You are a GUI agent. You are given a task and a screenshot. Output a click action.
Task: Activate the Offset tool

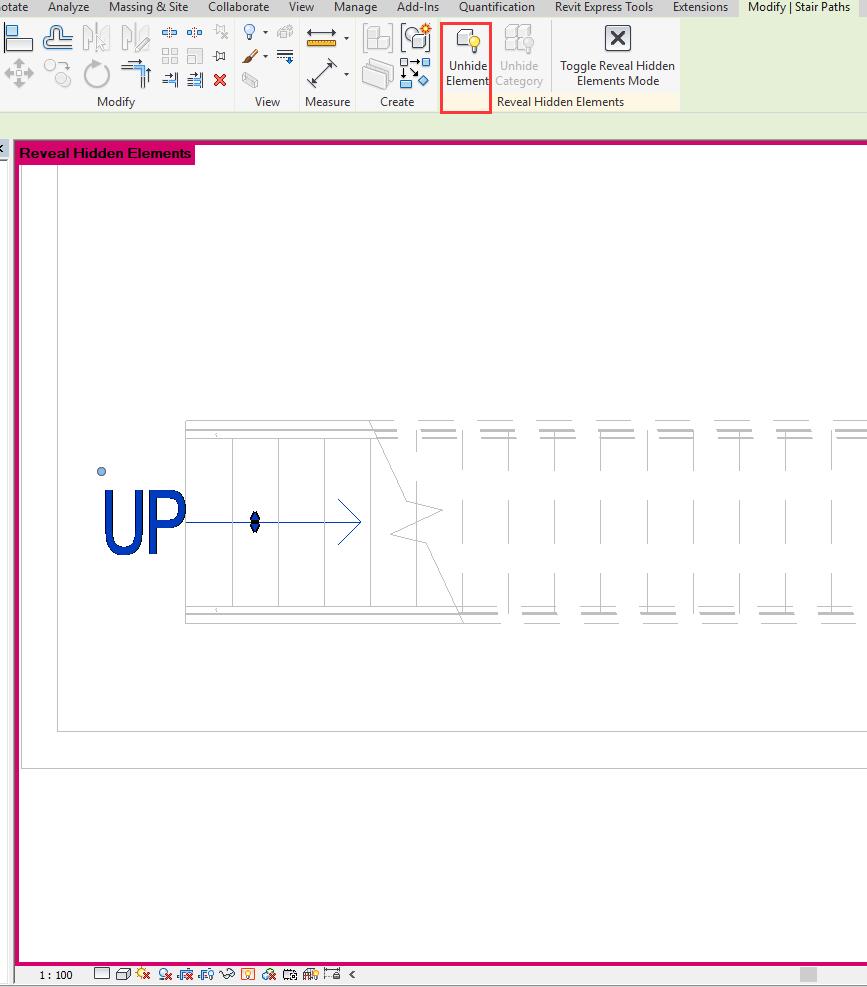coord(57,36)
